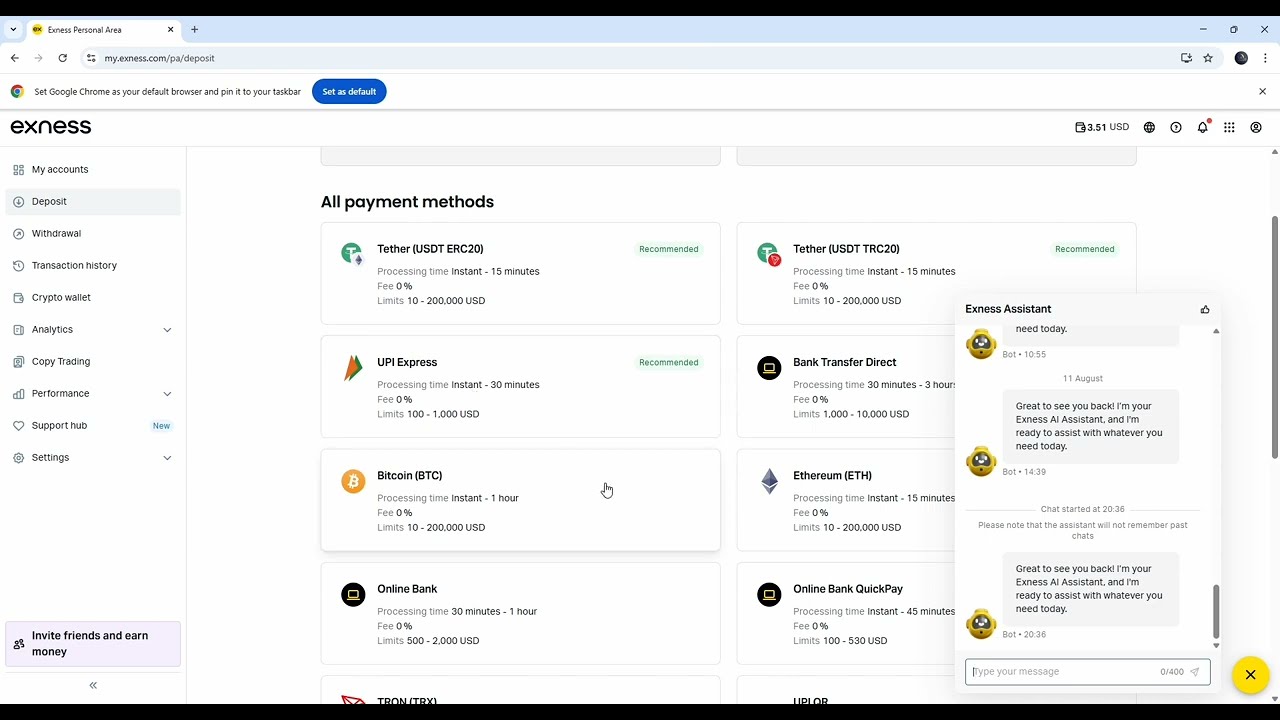Open the apps grid menu icon
This screenshot has width=1280, height=720.
click(x=1229, y=128)
